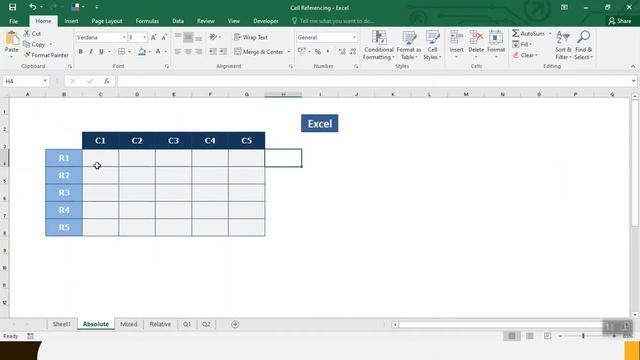Open the font size dropdown
Screen dimensions: 640x360
[x=144, y=37]
